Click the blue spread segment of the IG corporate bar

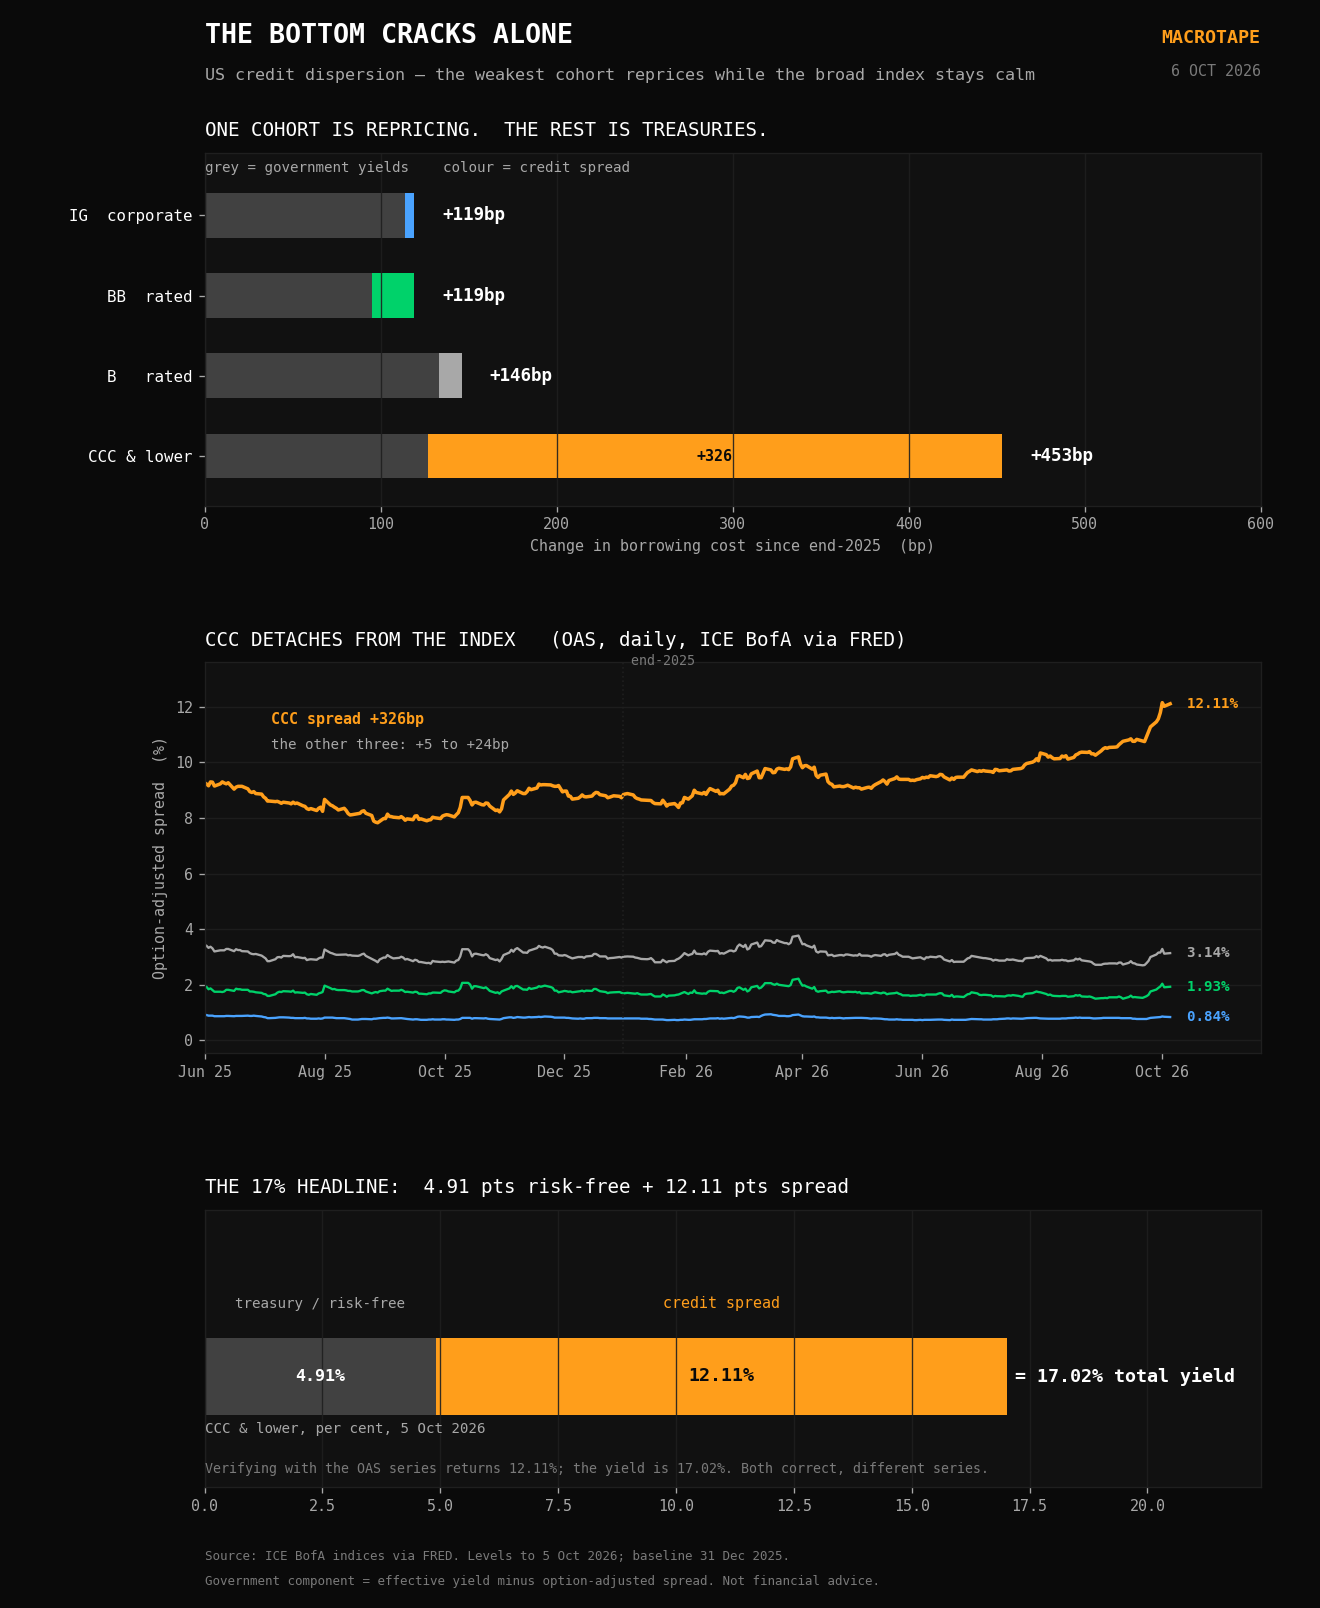(410, 216)
